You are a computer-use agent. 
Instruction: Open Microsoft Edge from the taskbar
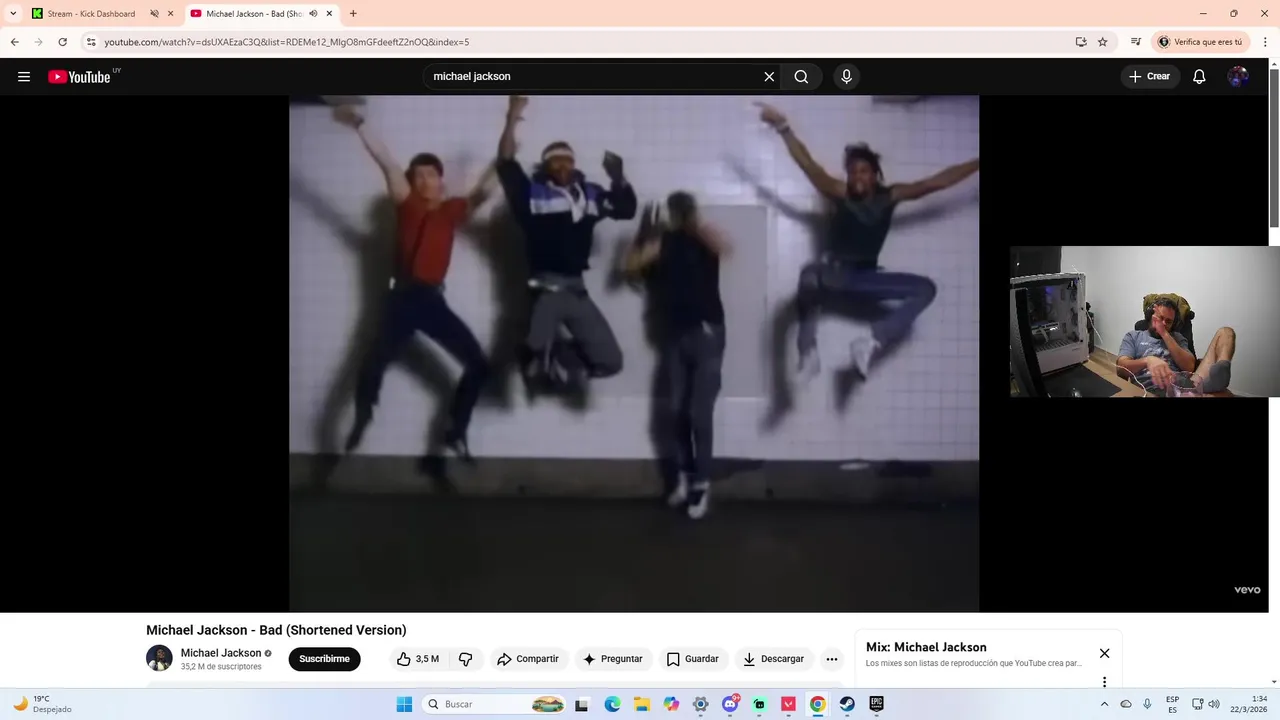(x=612, y=704)
